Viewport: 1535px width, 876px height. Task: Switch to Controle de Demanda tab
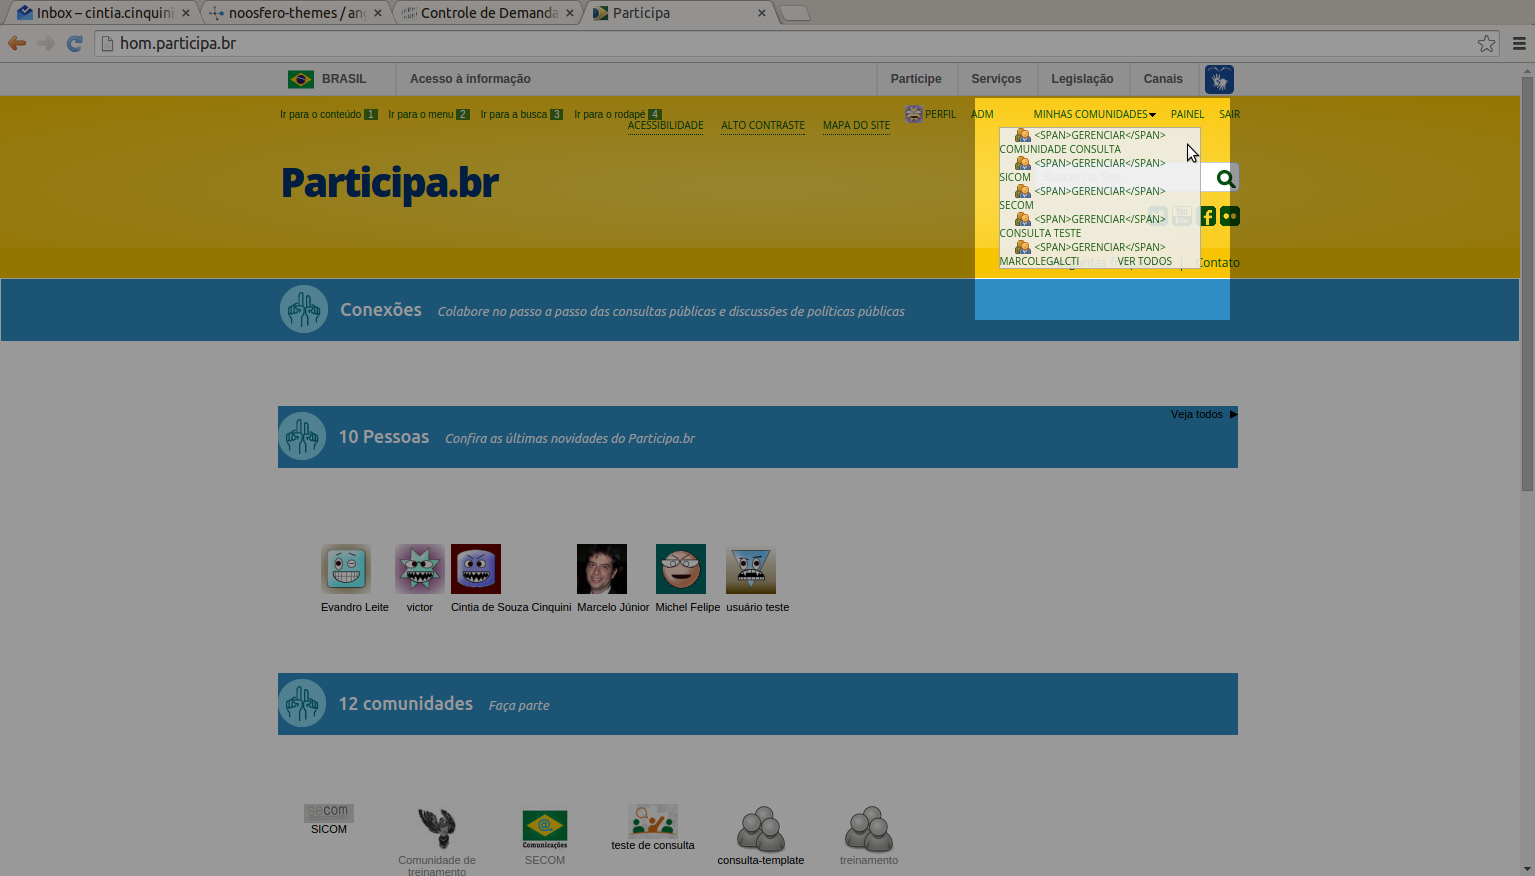point(487,13)
